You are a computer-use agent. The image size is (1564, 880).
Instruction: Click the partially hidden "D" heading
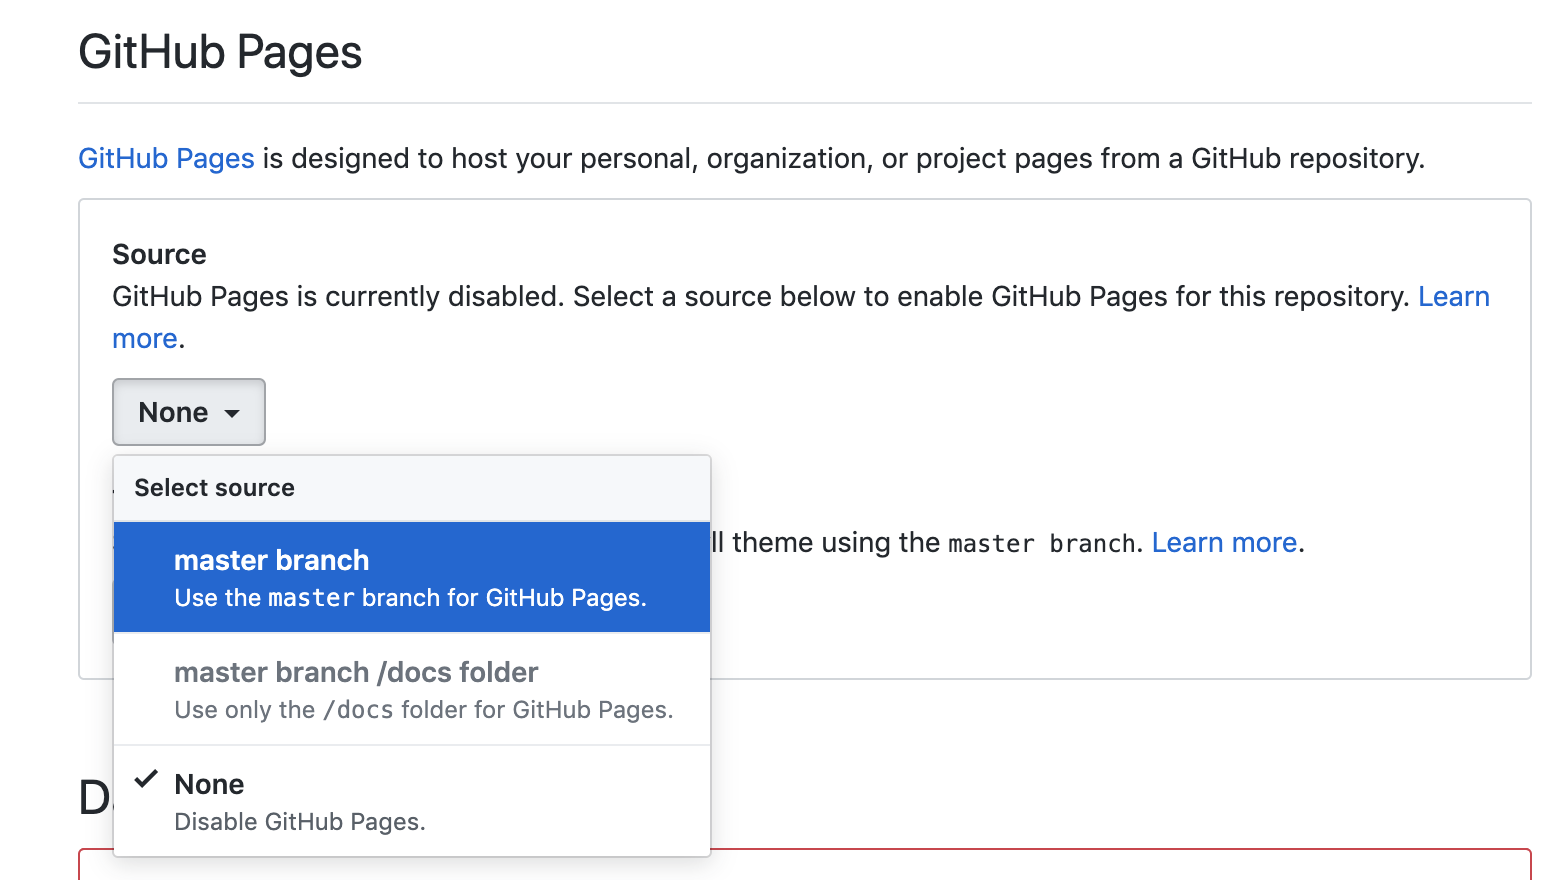[94, 798]
